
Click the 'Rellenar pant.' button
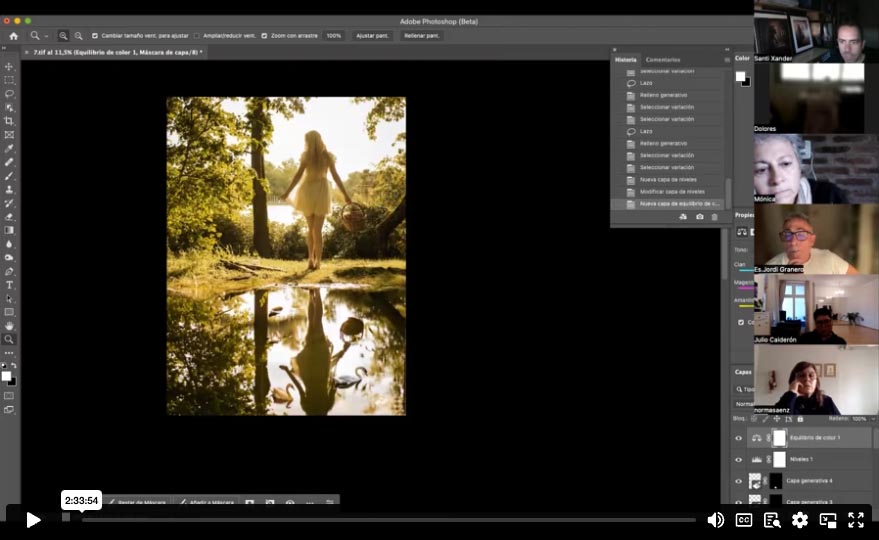click(x=422, y=36)
